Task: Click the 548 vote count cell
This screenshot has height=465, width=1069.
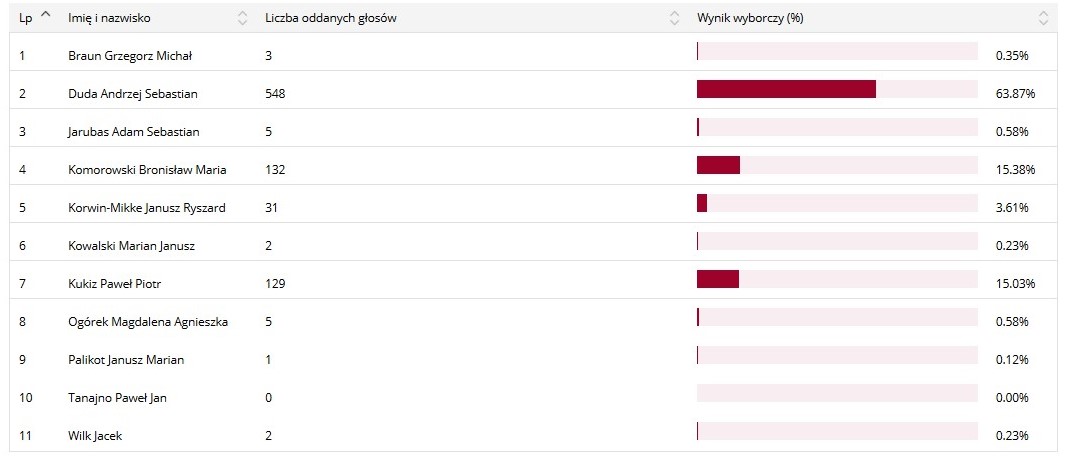Action: click(275, 94)
